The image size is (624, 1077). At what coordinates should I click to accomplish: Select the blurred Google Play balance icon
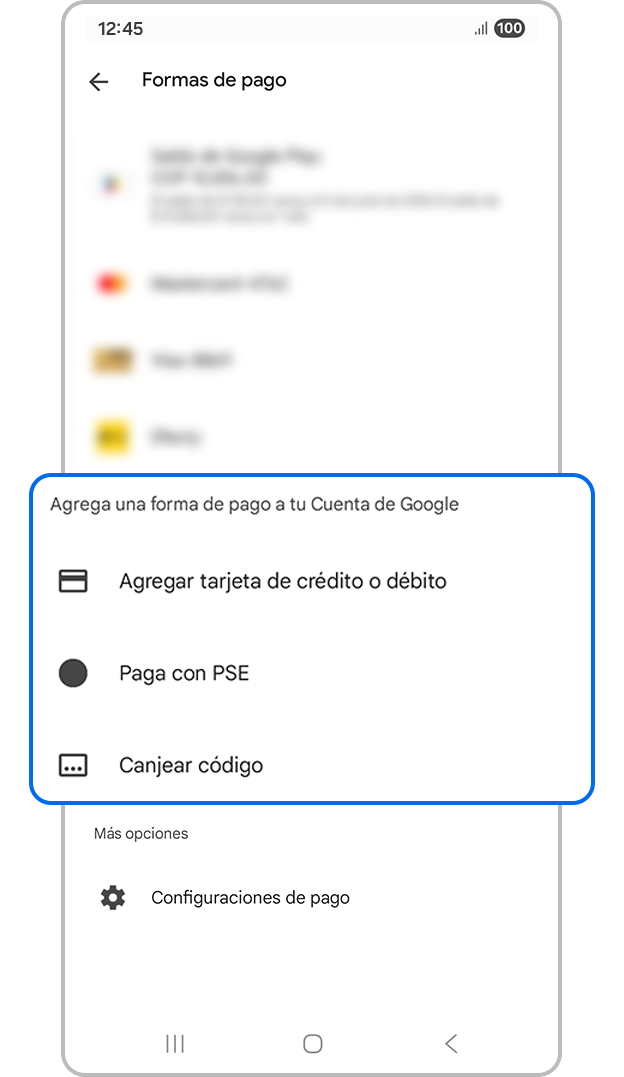point(111,184)
